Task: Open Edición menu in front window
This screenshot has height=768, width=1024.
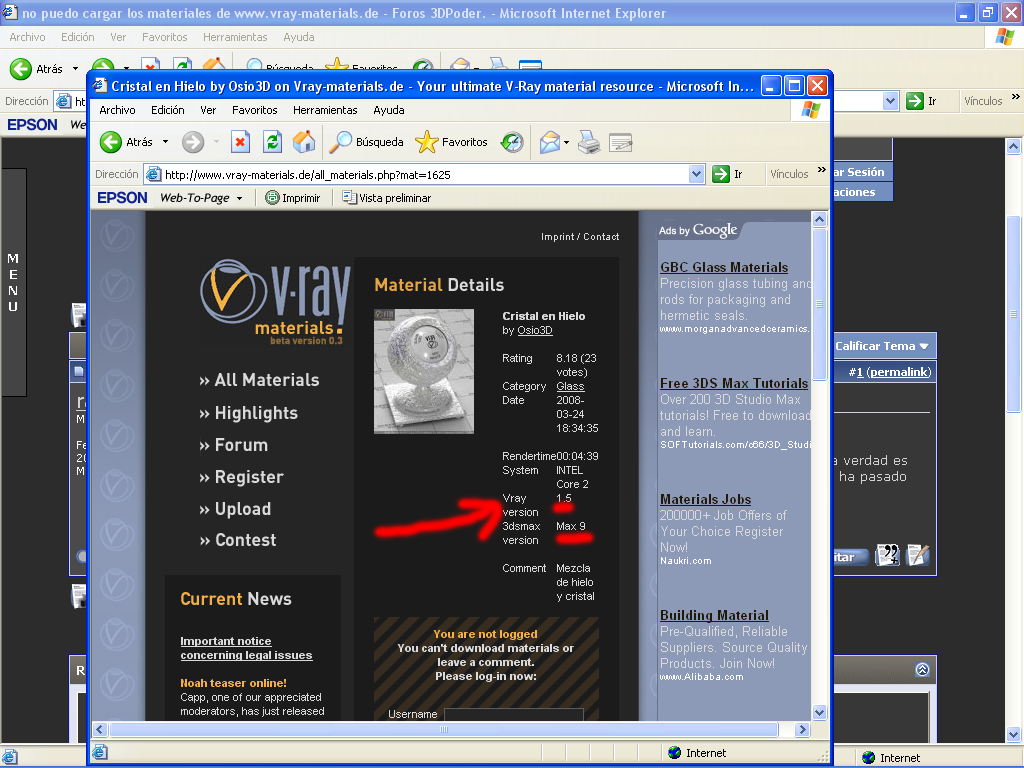Action: click(x=168, y=110)
